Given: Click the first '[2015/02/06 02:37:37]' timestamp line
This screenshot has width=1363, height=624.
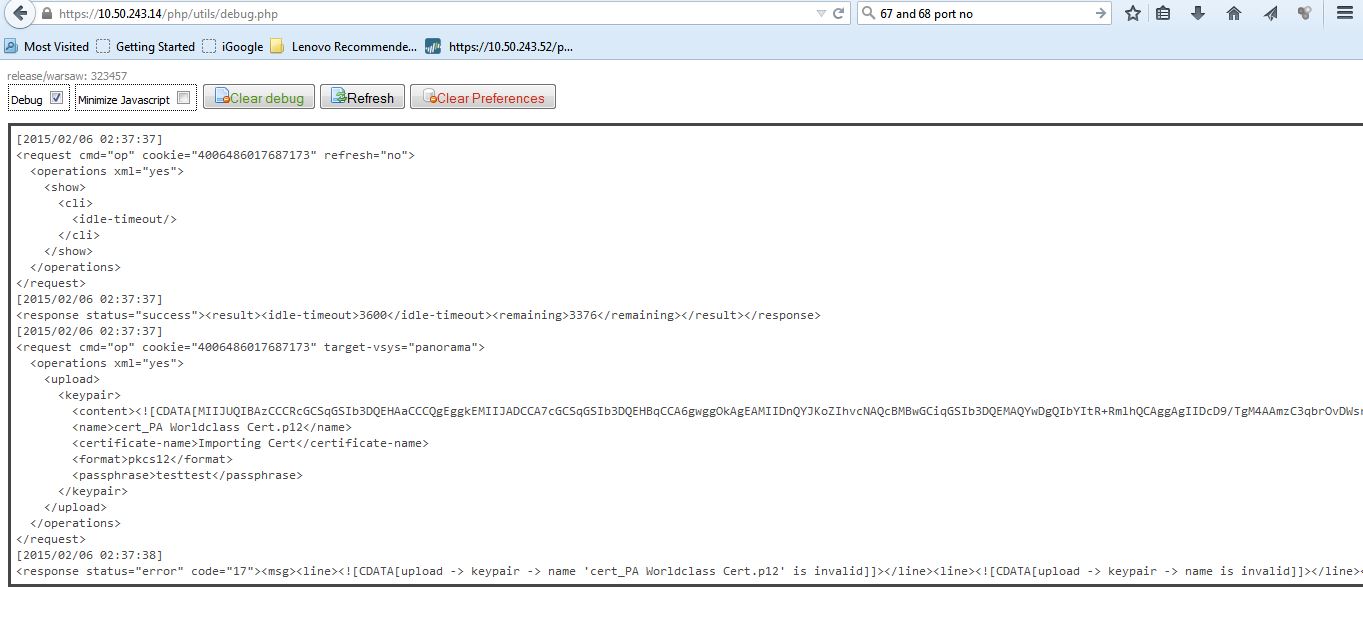Looking at the screenshot, I should (x=89, y=139).
